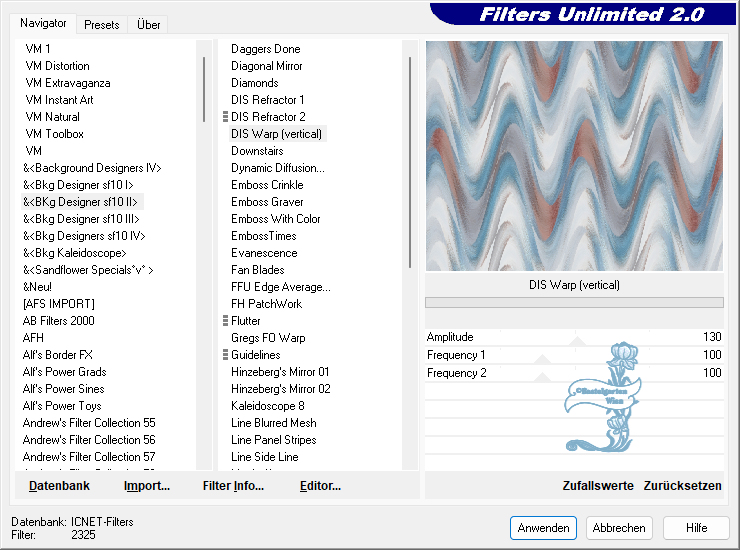Select [AFS IMPORT] category

(x=59, y=304)
